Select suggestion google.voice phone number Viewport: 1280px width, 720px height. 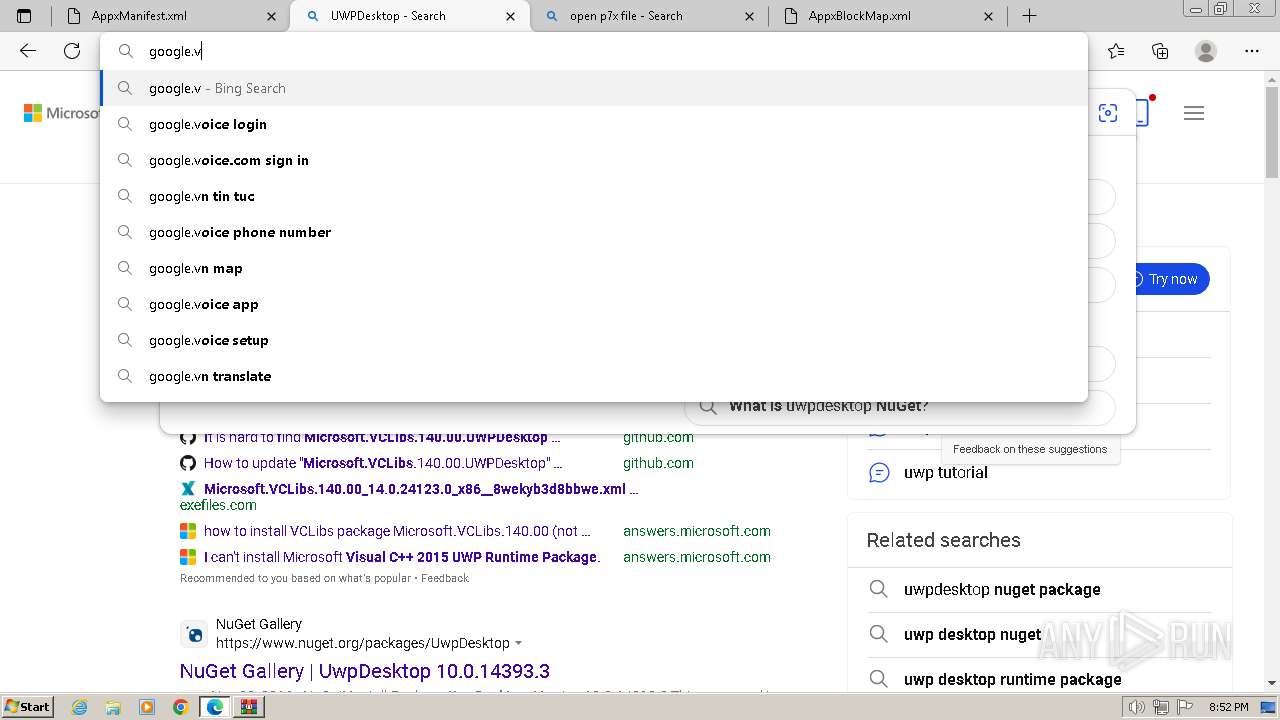point(594,232)
